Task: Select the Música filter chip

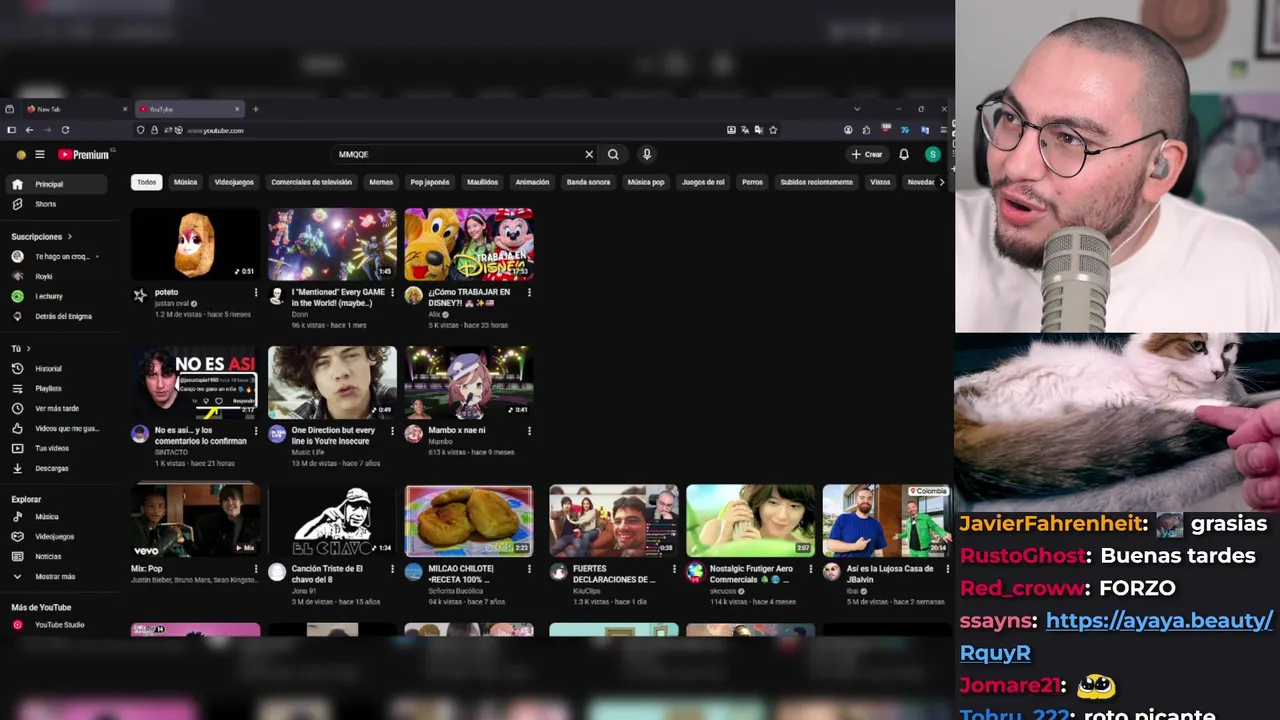Action: 185,182
